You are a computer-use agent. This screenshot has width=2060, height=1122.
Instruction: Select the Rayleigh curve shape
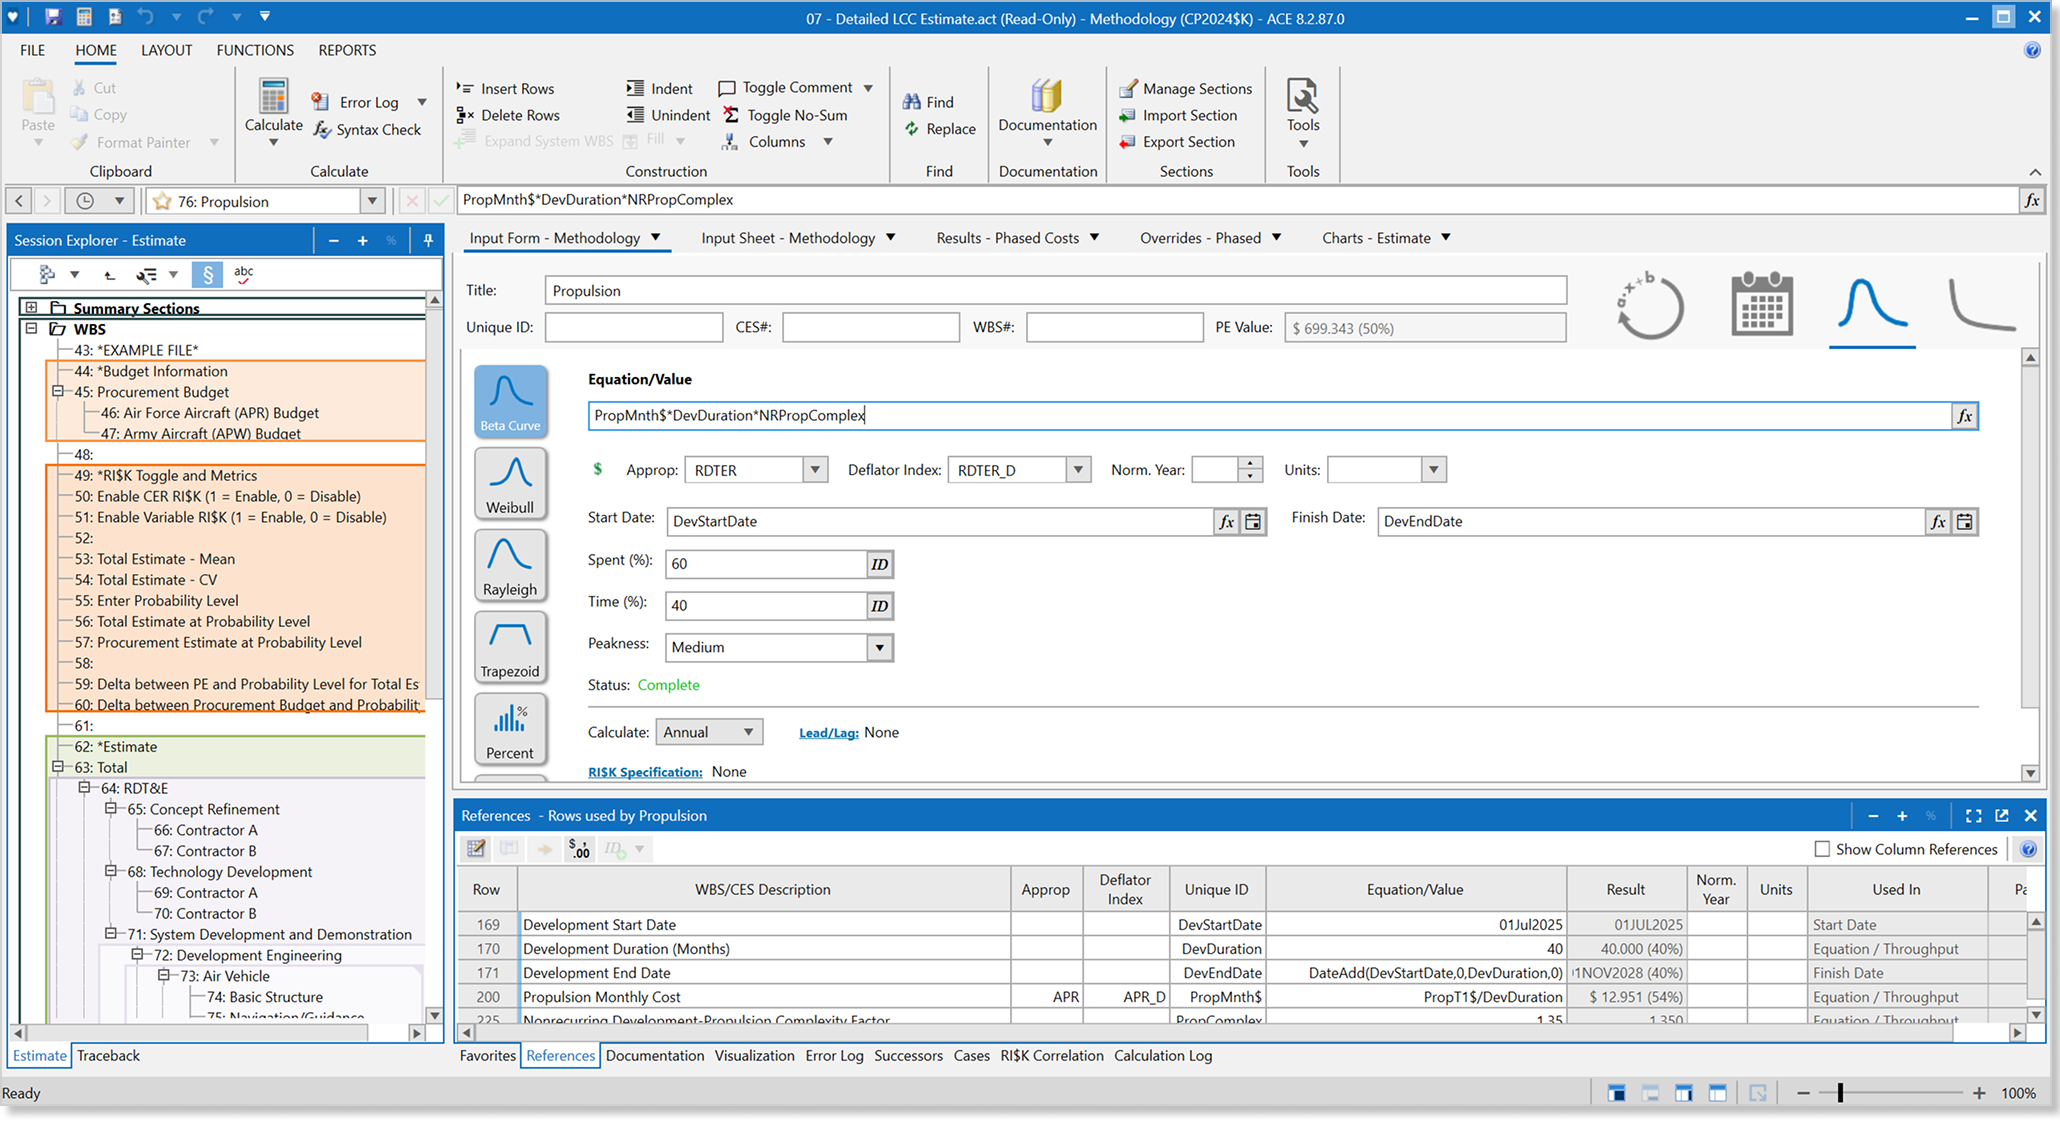point(510,565)
